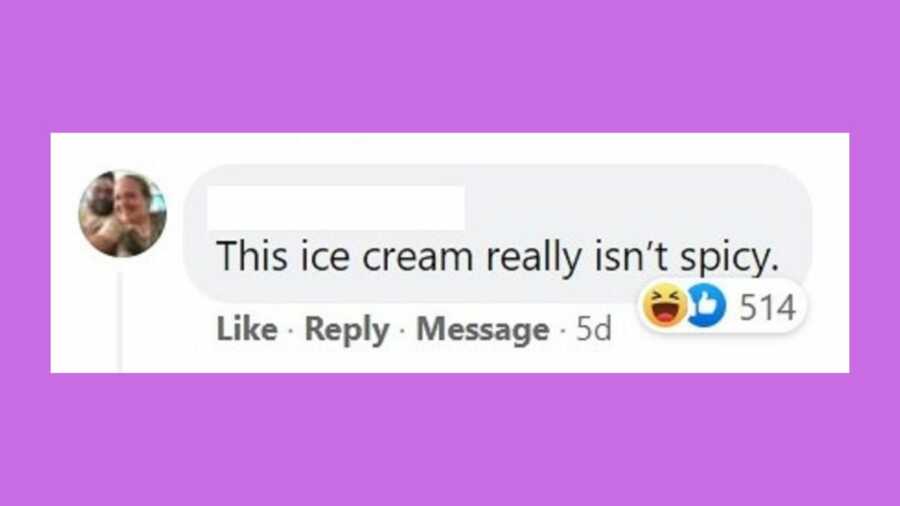Click the word "really" in the comment

pyautogui.click(x=534, y=258)
